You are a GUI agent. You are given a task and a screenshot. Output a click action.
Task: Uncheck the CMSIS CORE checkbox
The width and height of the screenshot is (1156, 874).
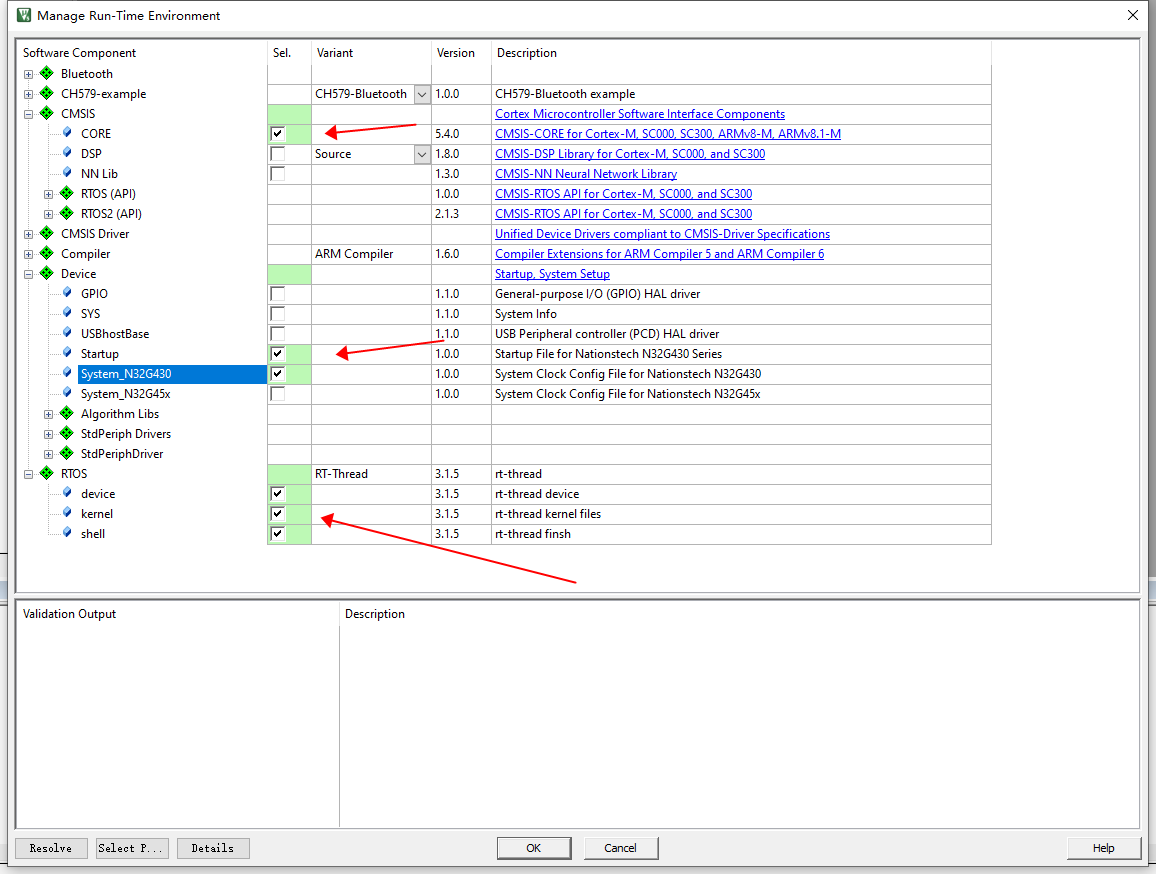click(278, 134)
